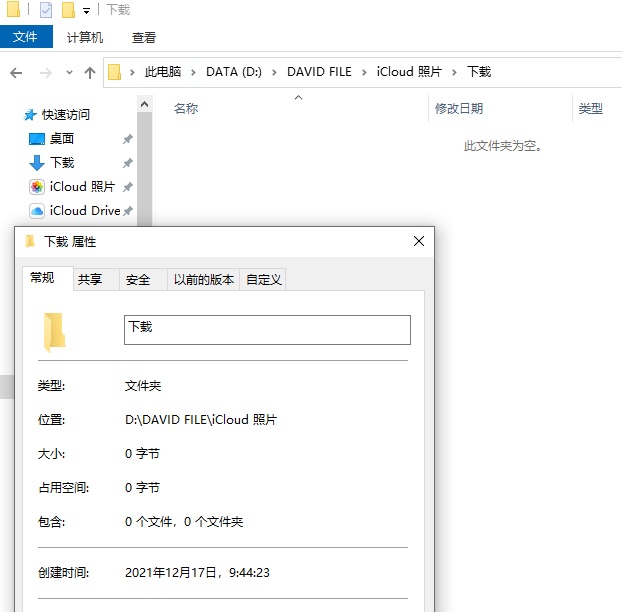Switch to the 以前的版本 tab

tap(203, 280)
